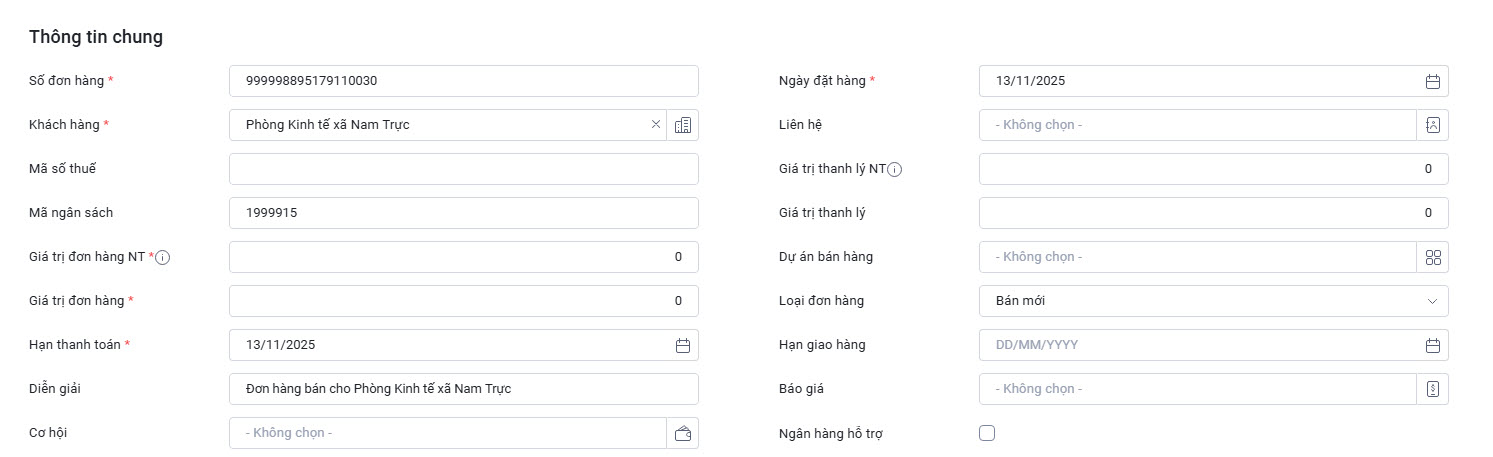Click customer lookup icon beside Khách hàng
The width and height of the screenshot is (1493, 457).
click(683, 125)
